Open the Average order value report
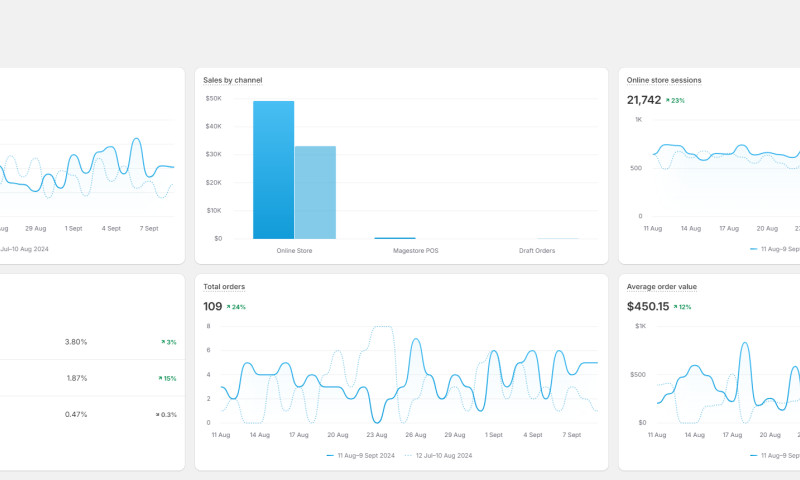This screenshot has width=800, height=480. click(663, 287)
